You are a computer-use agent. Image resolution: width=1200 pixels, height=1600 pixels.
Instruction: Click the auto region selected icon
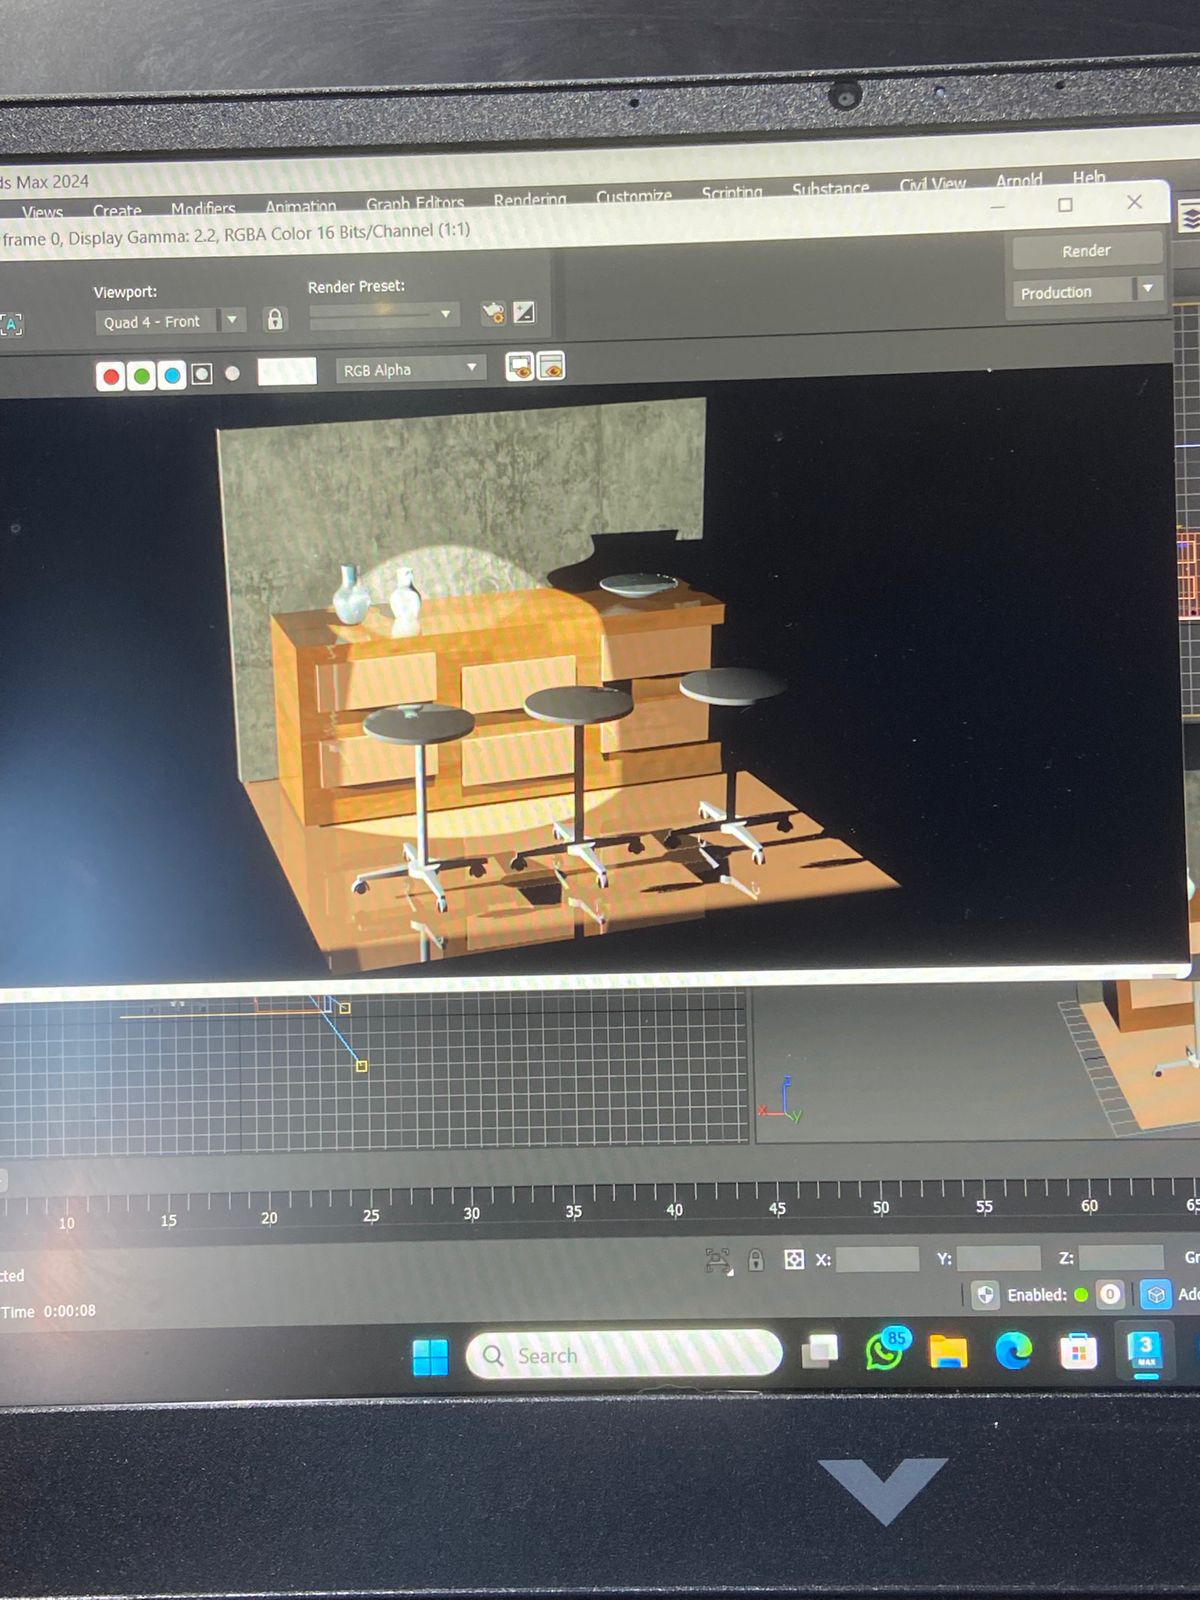click(11, 324)
